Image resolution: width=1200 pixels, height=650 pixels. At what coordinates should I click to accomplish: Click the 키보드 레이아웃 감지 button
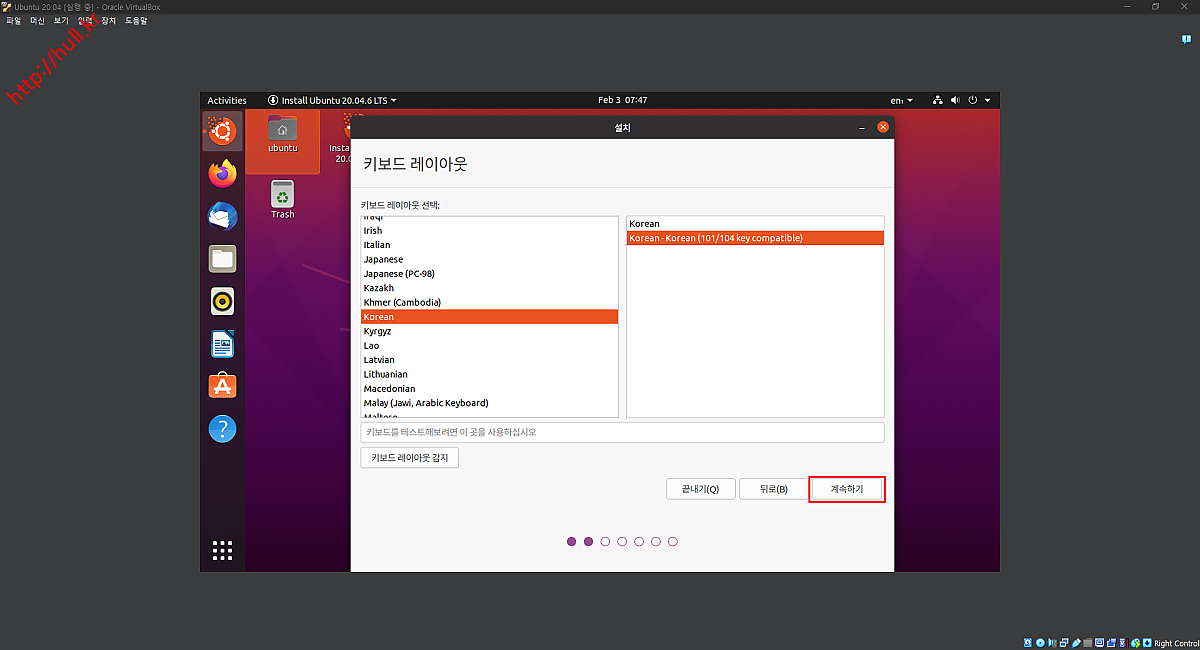pyautogui.click(x=410, y=457)
